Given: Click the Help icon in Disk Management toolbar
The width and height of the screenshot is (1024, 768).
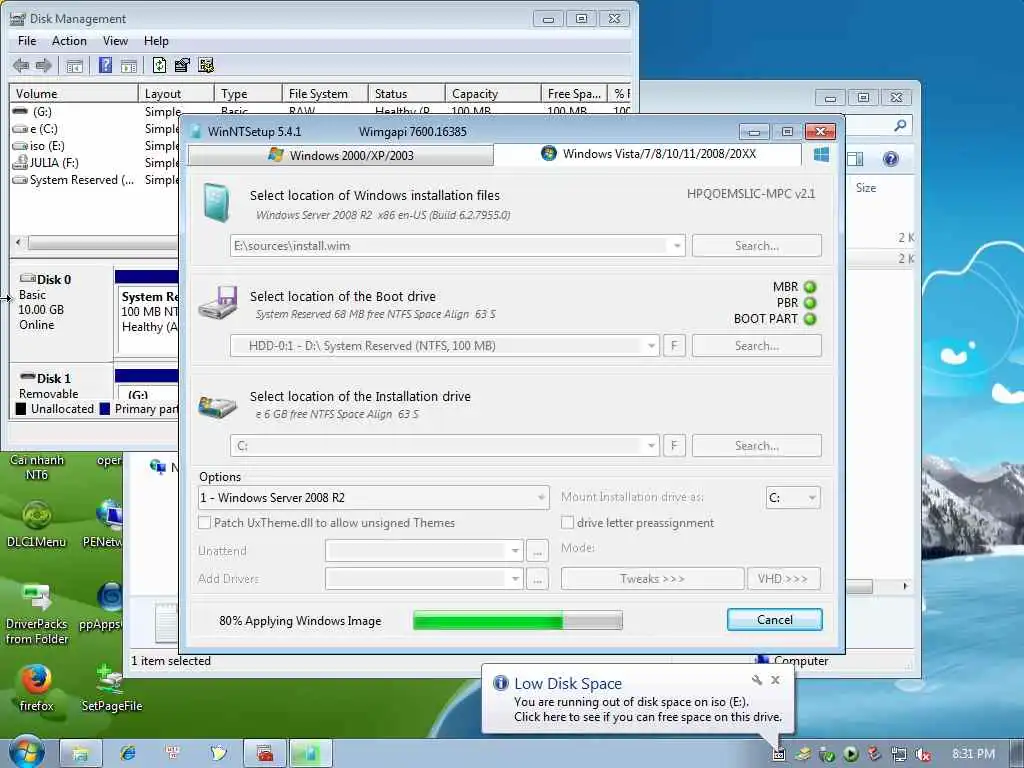Looking at the screenshot, I should [105, 65].
